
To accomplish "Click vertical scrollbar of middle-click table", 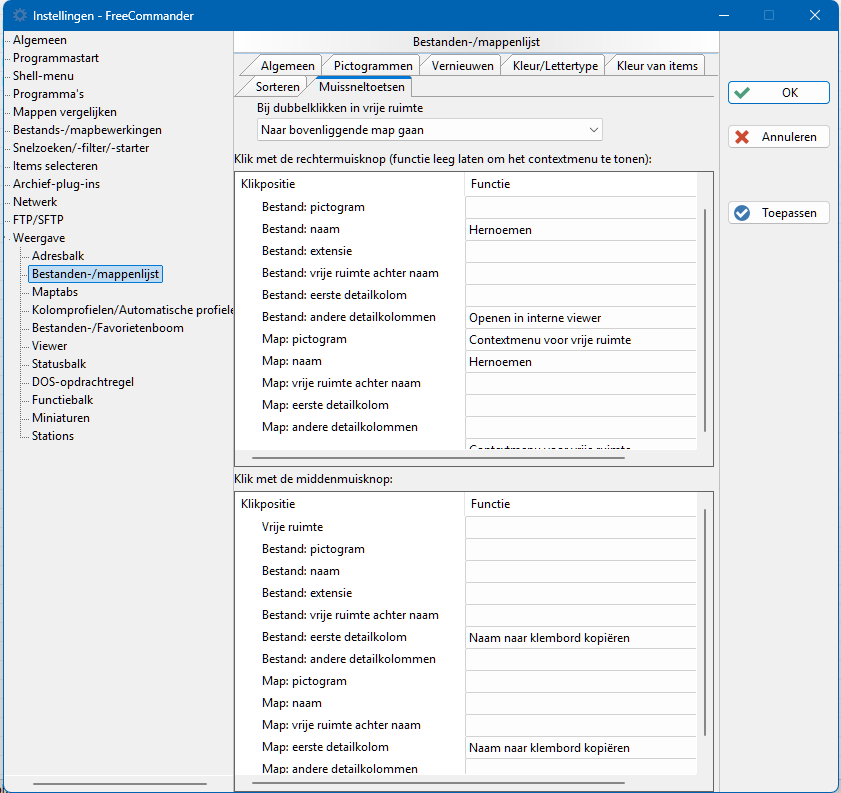I will [x=705, y=622].
